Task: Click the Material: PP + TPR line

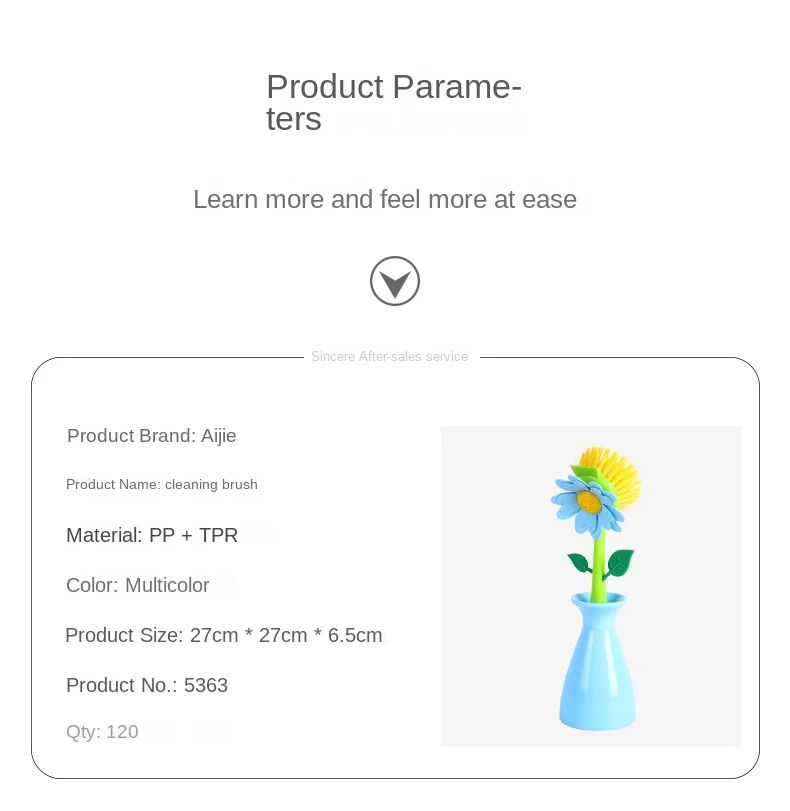Action: (152, 535)
